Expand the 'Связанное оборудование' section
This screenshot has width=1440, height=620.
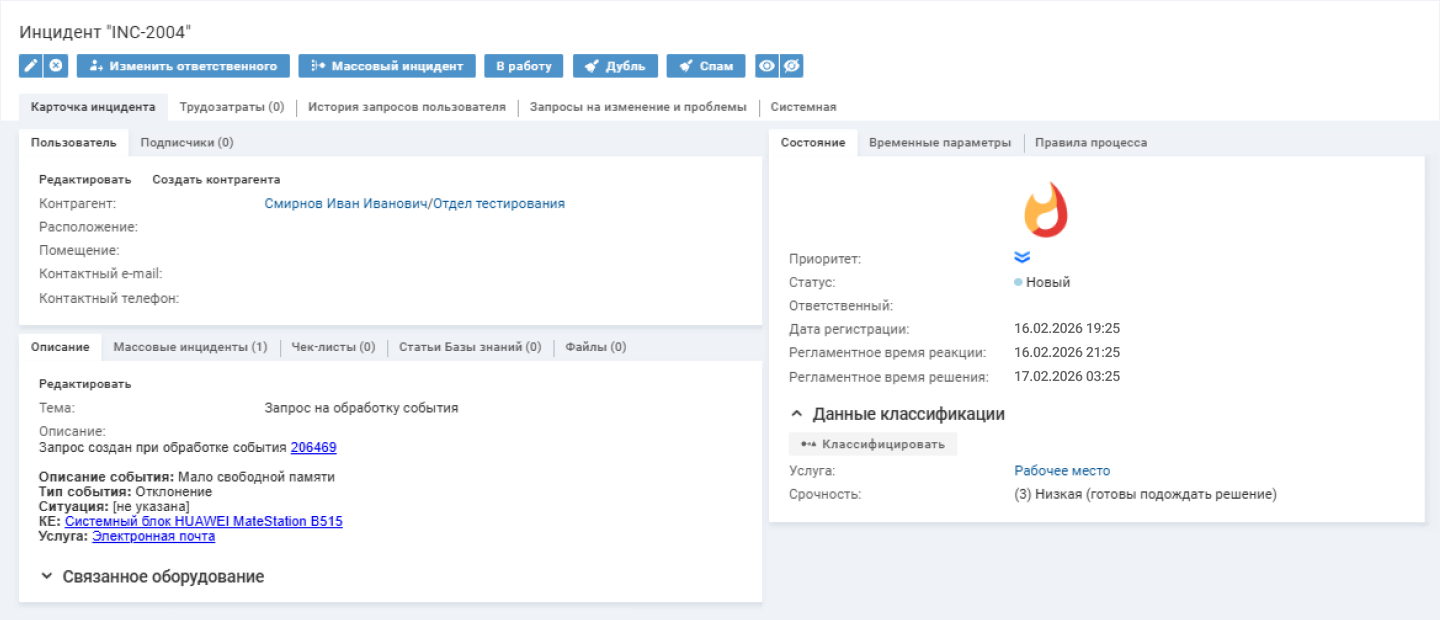coord(152,577)
